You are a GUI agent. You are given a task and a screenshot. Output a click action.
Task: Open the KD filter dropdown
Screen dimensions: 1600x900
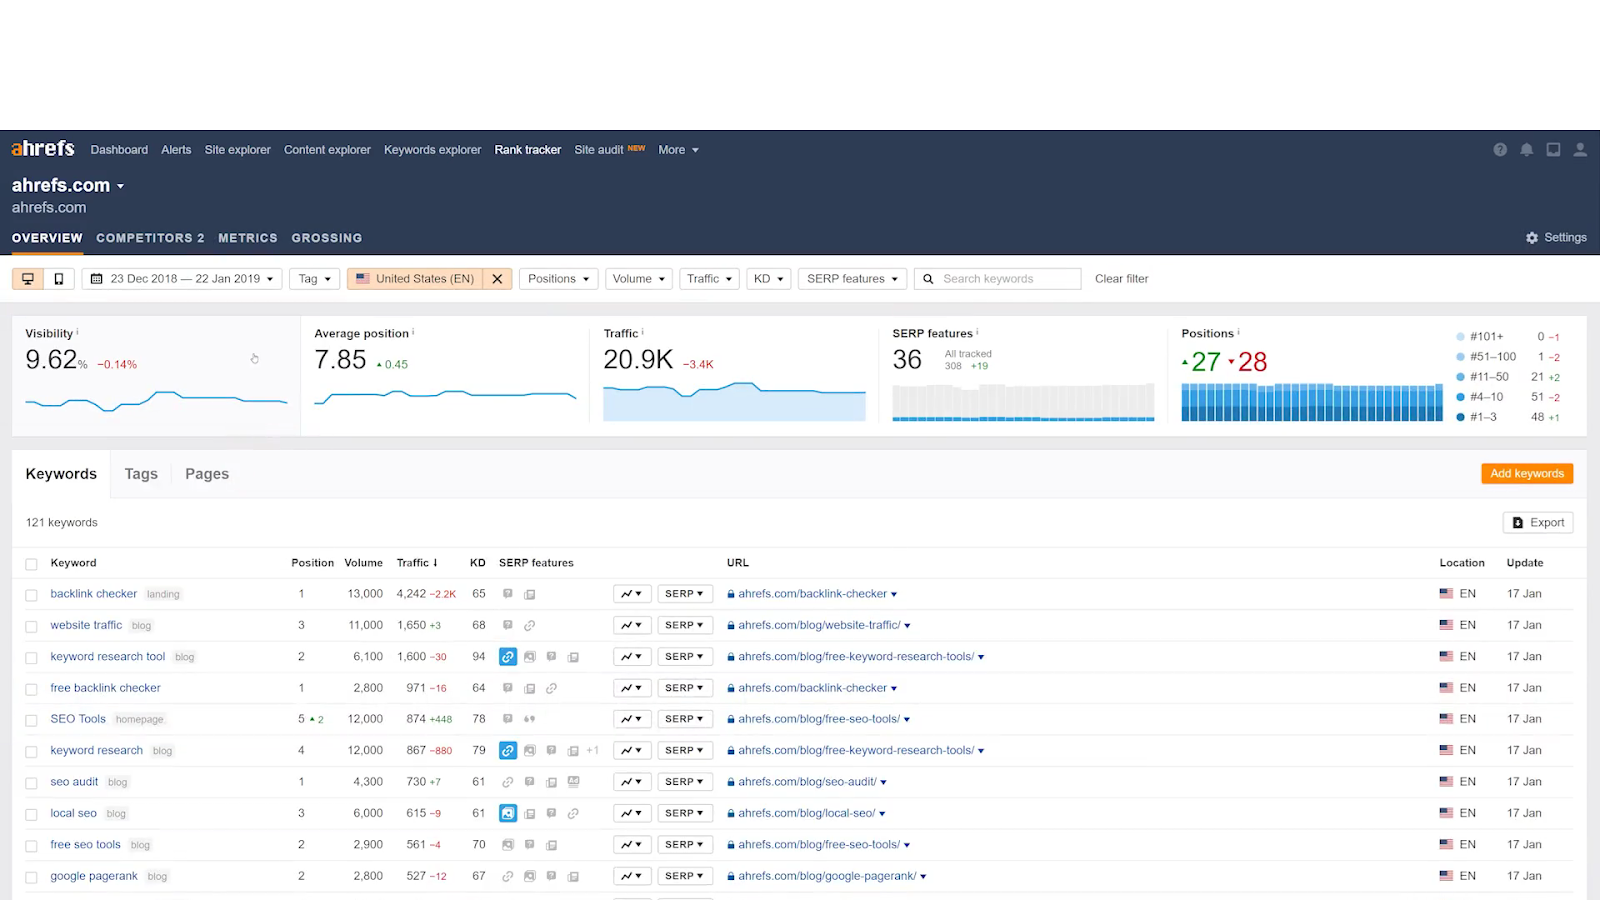point(769,279)
